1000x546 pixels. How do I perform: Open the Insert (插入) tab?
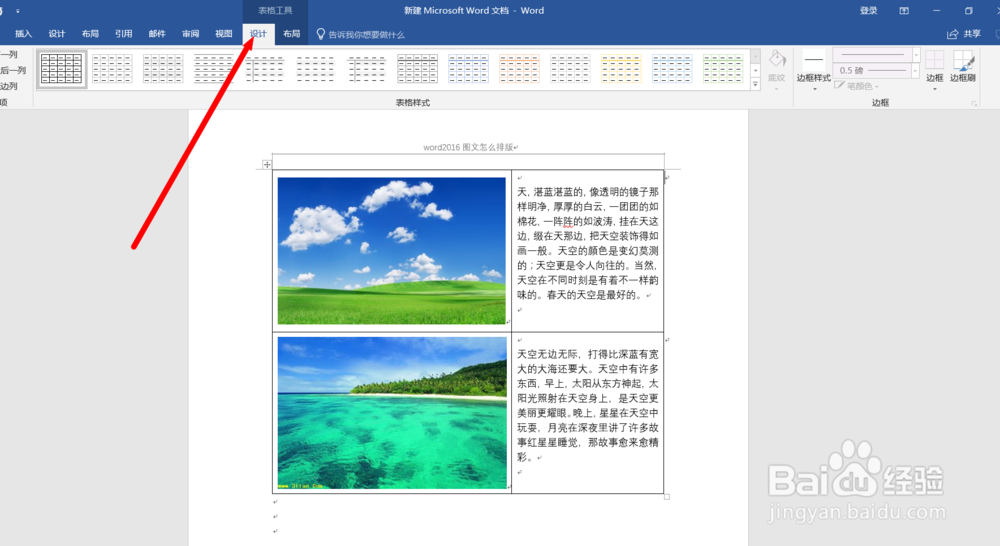pyautogui.click(x=24, y=34)
